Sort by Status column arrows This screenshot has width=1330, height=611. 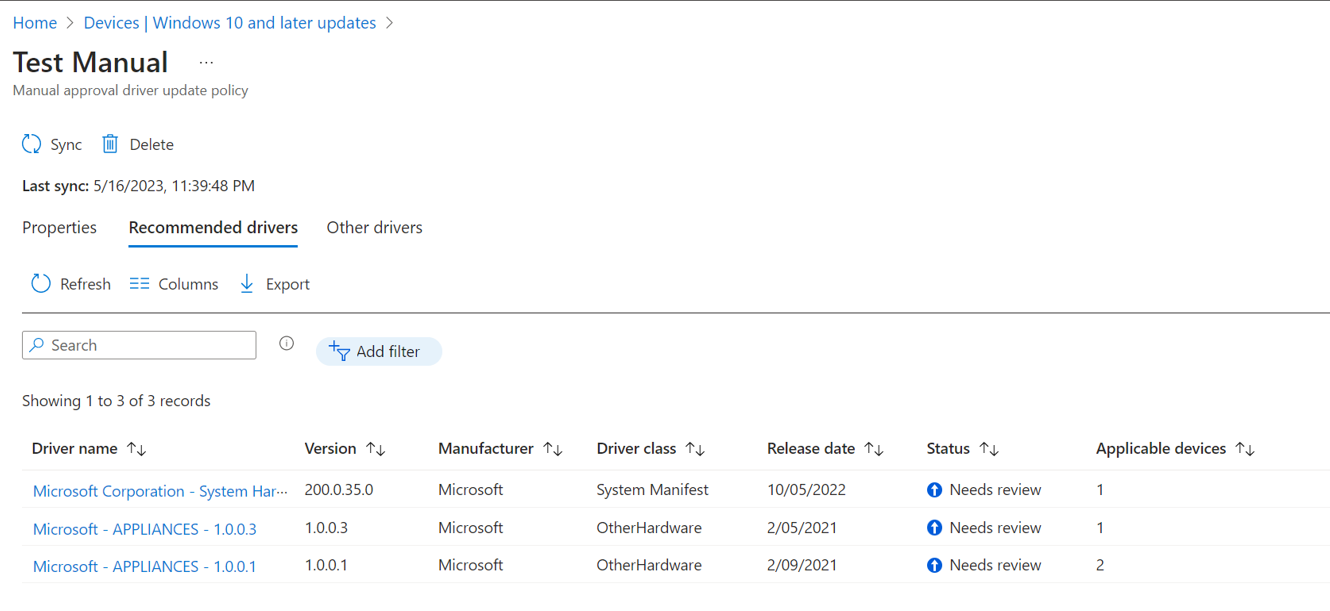(x=989, y=449)
